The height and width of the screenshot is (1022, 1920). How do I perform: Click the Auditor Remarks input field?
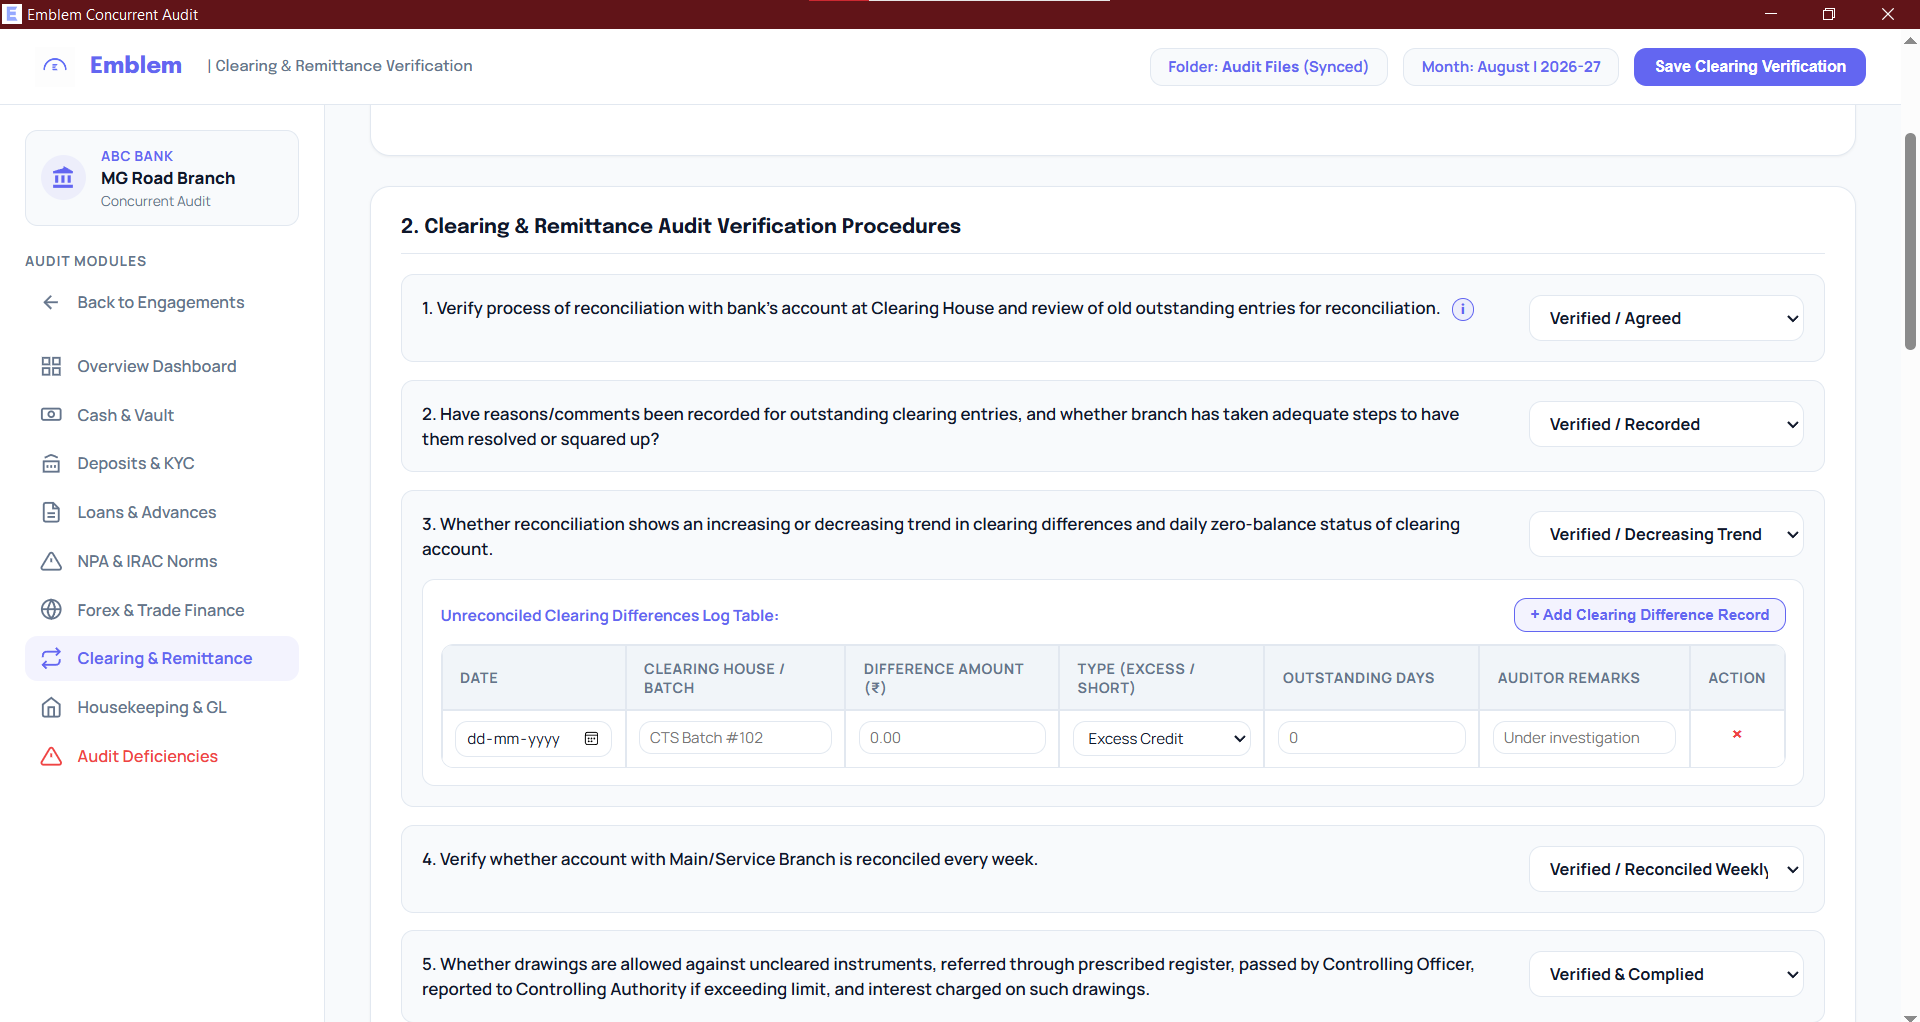tap(1584, 738)
